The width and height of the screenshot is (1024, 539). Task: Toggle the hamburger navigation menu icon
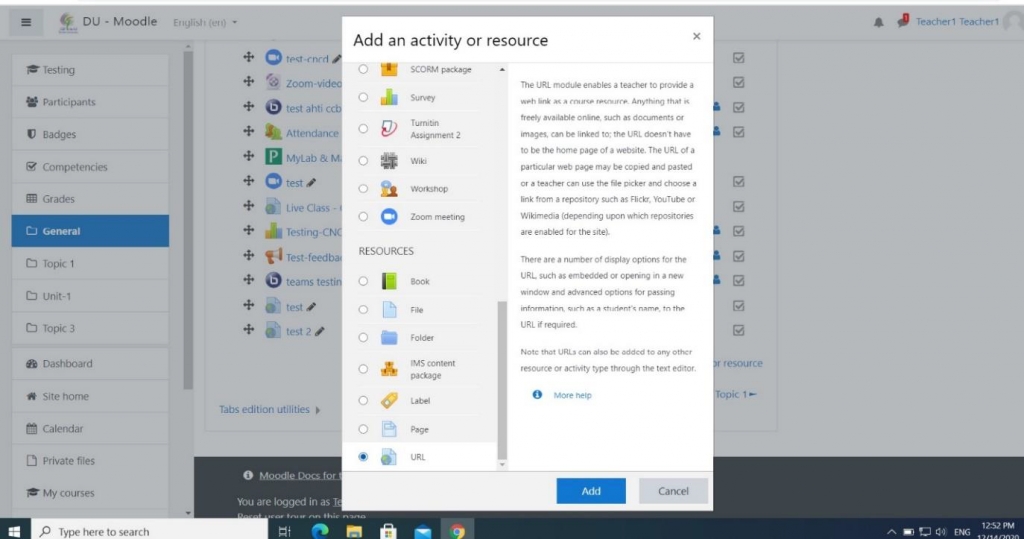(x=26, y=22)
